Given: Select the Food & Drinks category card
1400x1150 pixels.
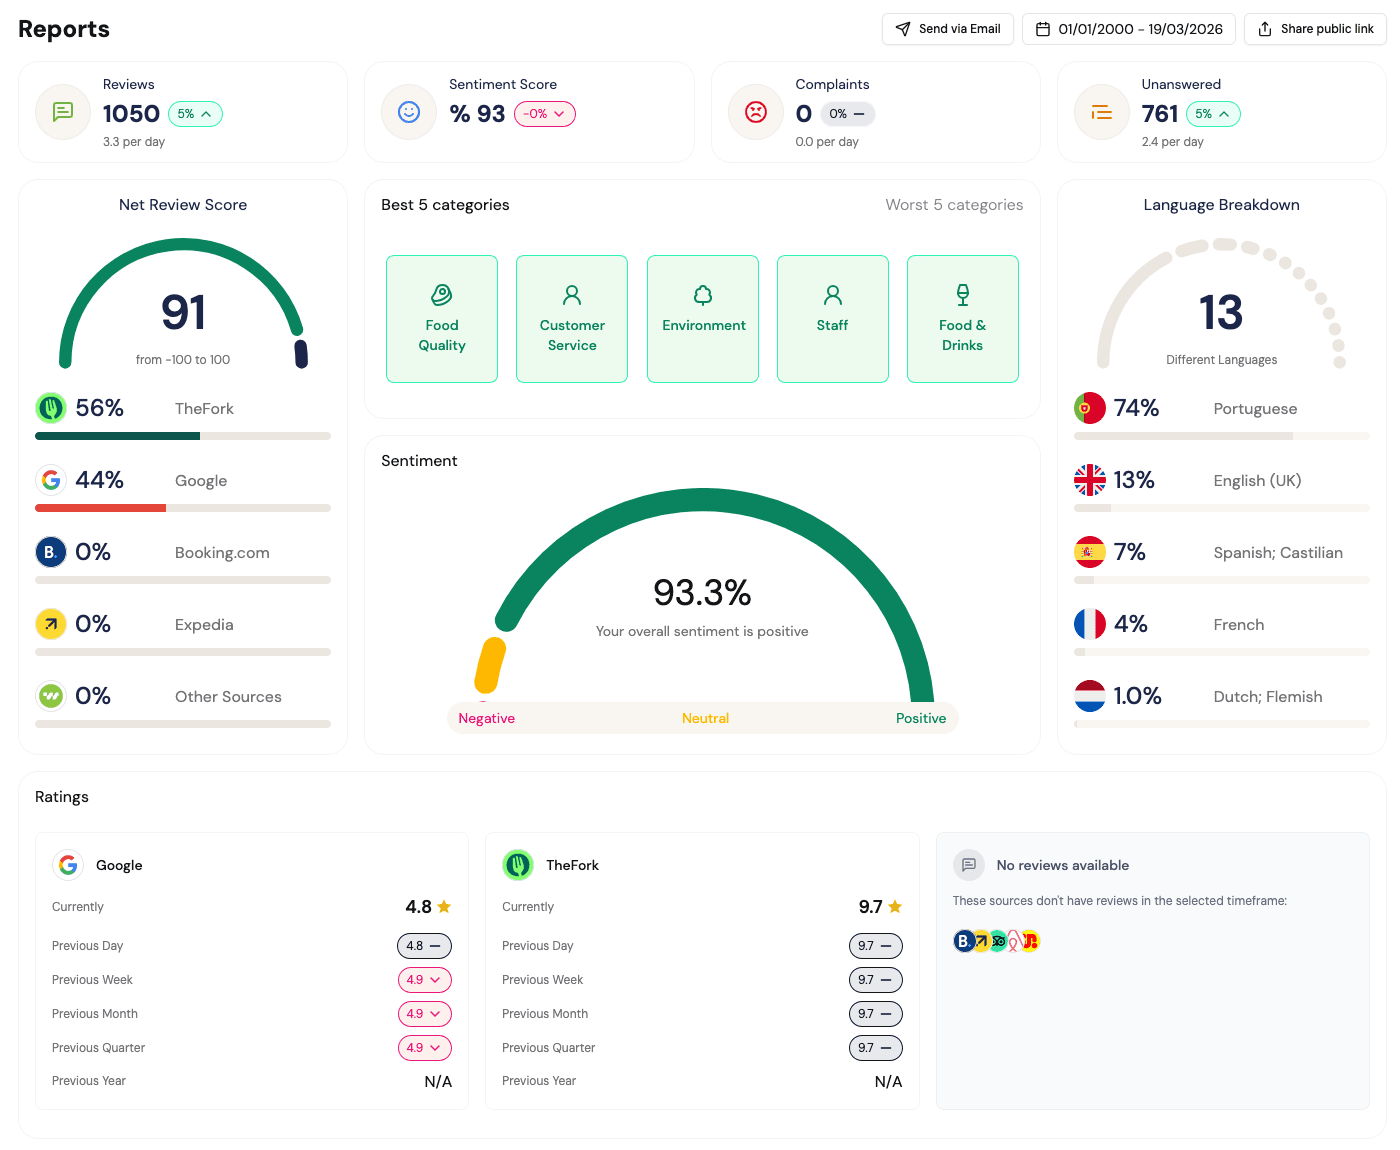Looking at the screenshot, I should coord(962,319).
